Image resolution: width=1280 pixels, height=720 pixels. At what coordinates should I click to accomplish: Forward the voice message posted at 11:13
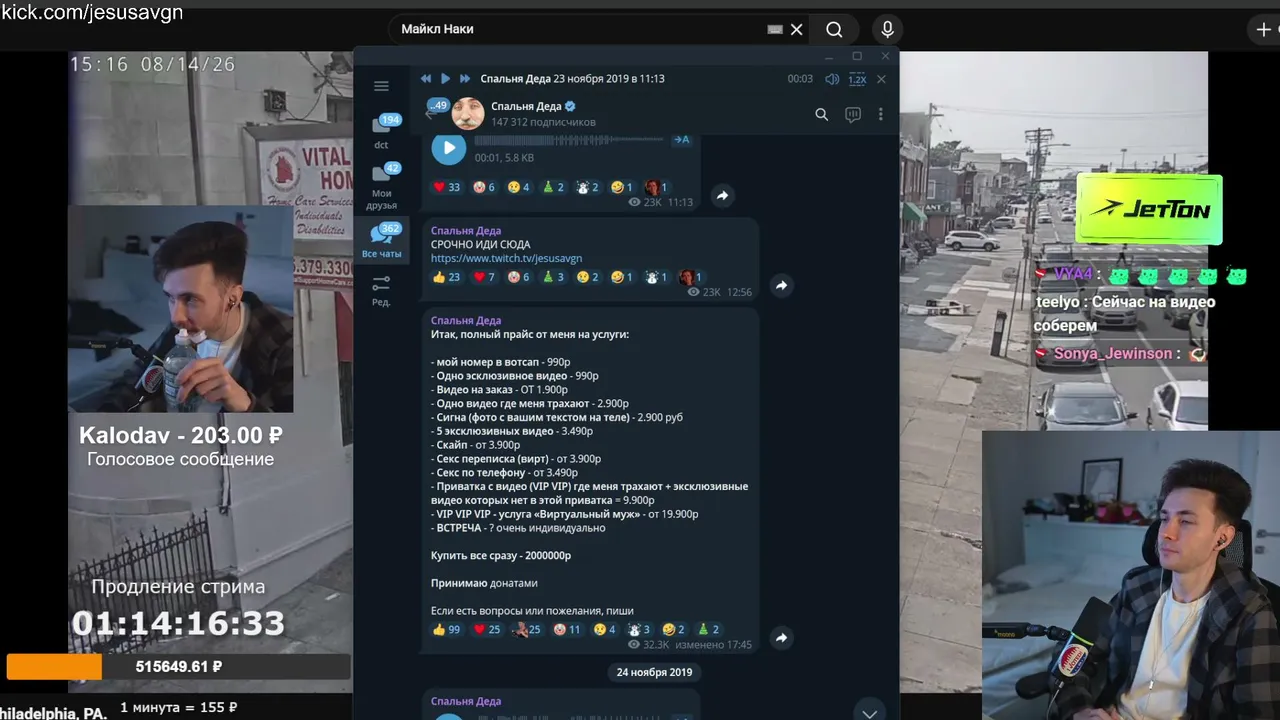722,196
